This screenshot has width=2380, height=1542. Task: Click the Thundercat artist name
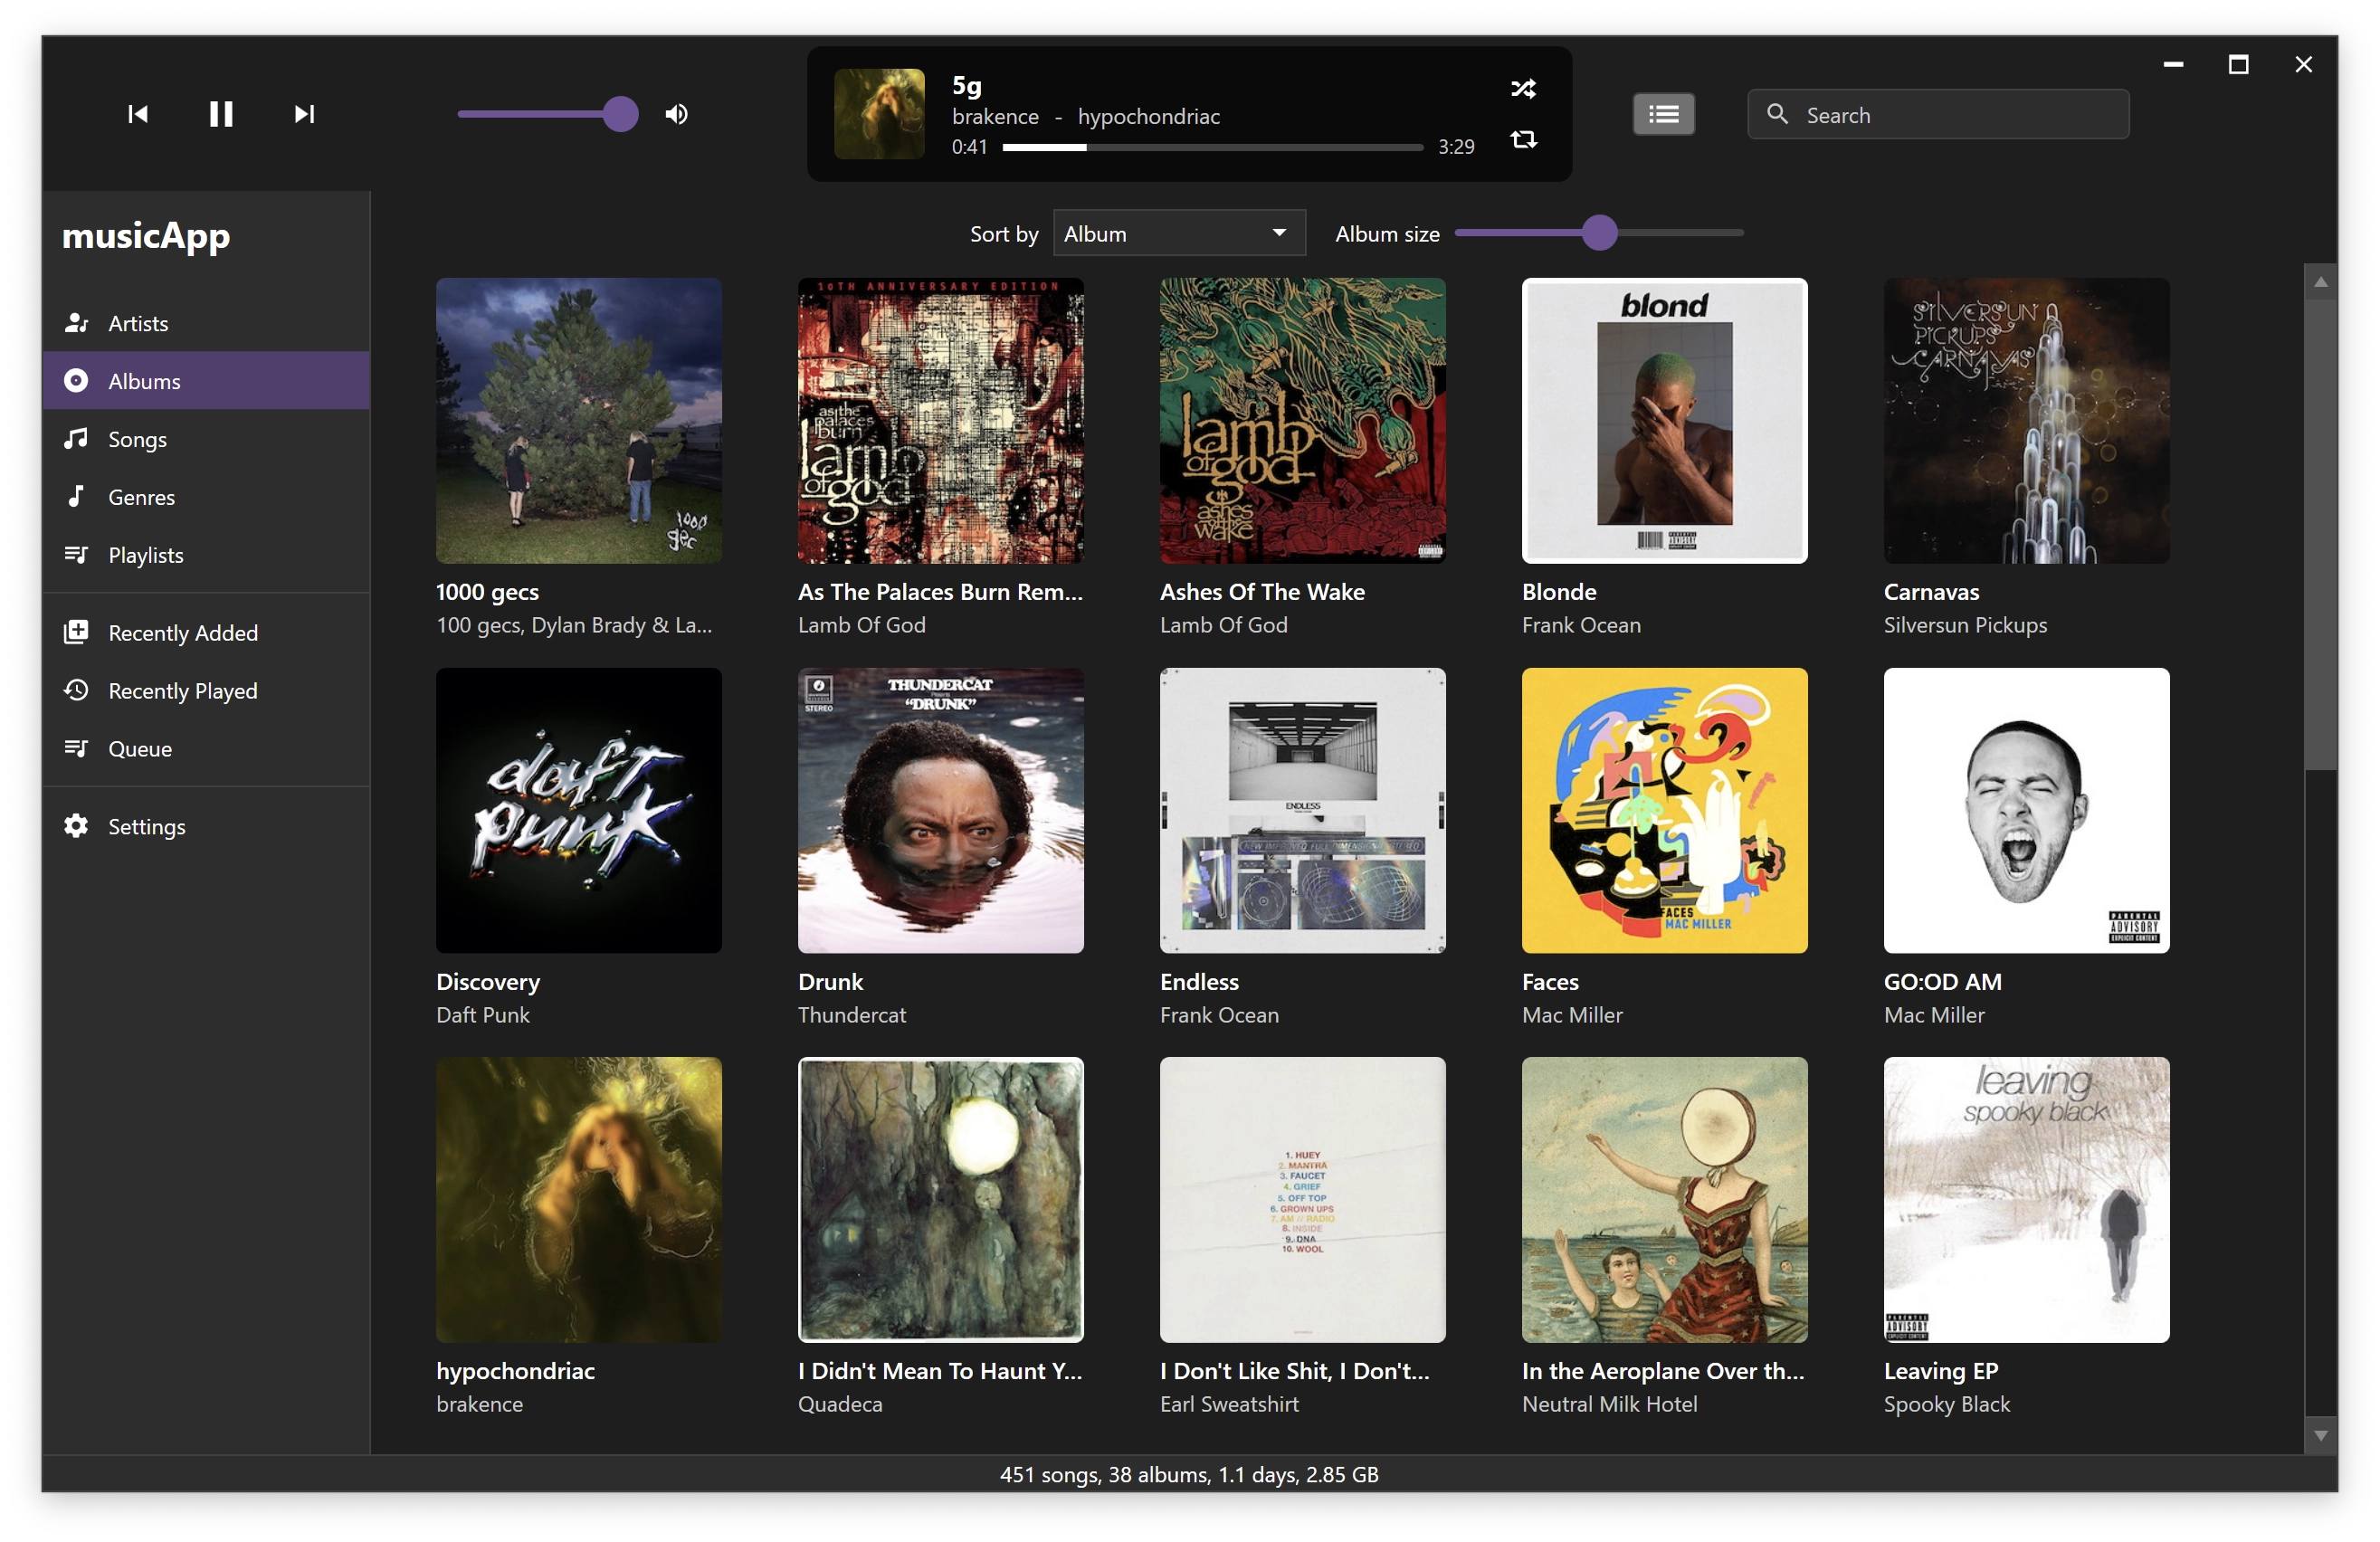pos(852,1015)
